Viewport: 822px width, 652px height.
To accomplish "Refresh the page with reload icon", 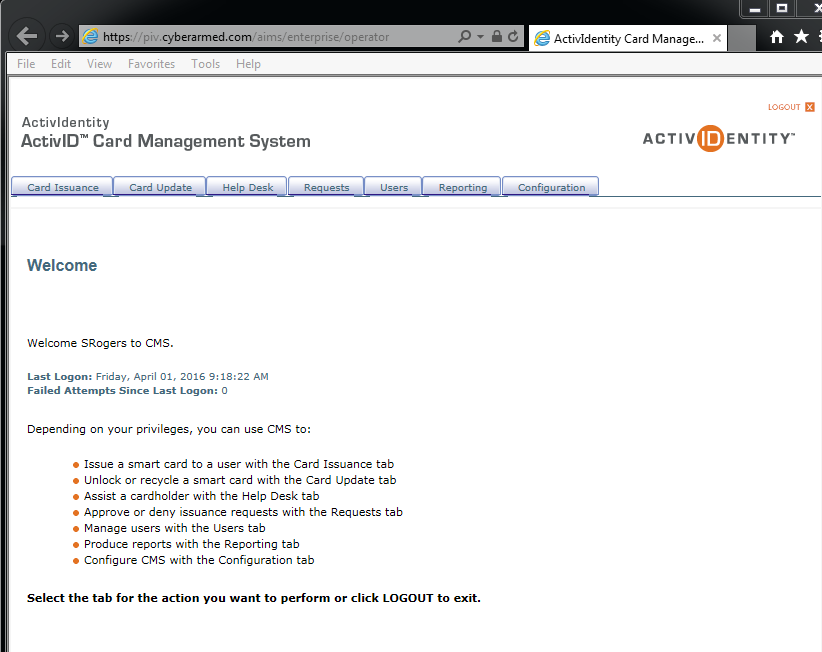I will [513, 36].
